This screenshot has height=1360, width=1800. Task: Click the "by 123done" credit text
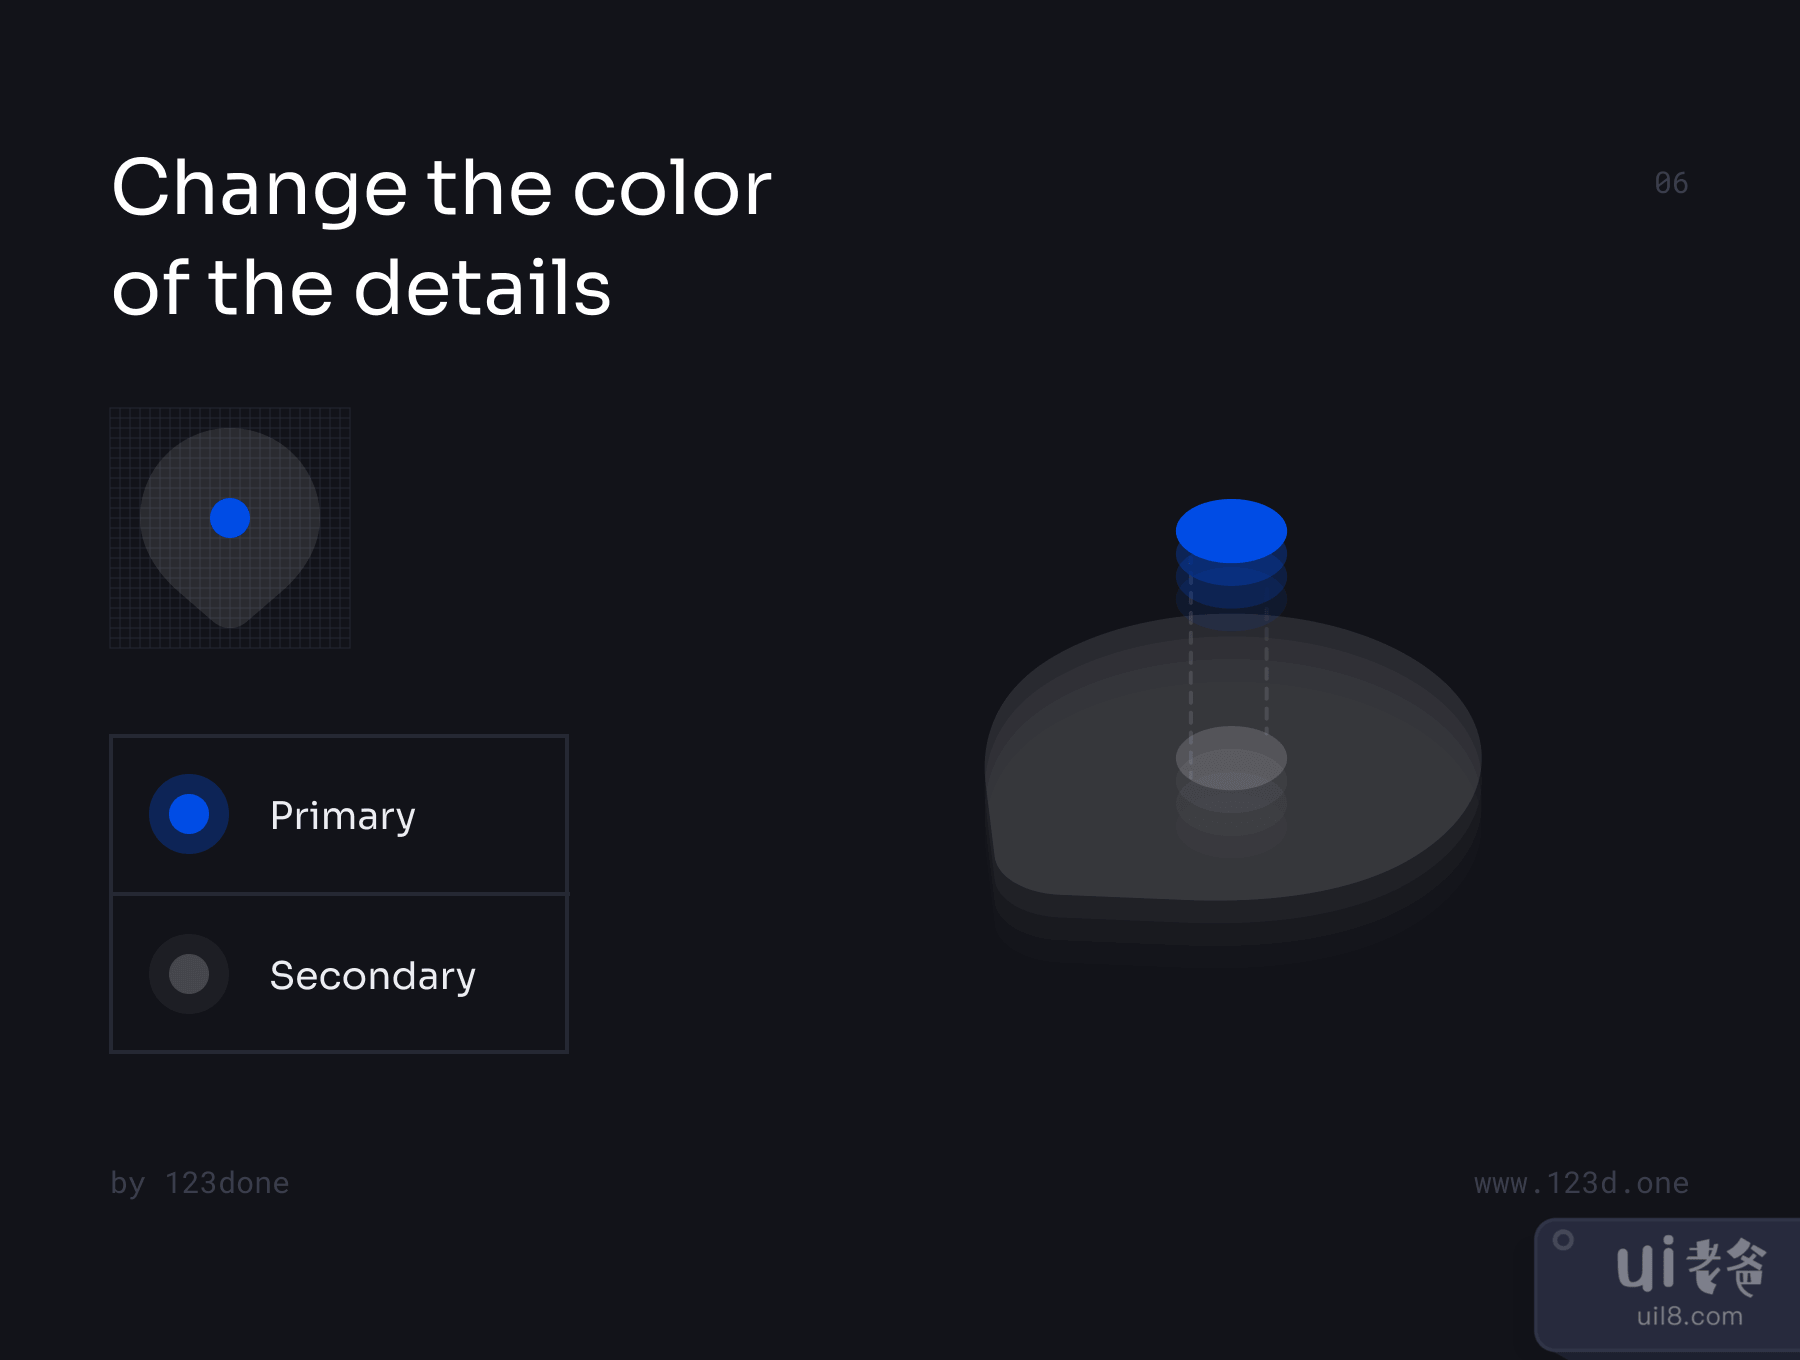[x=199, y=1183]
